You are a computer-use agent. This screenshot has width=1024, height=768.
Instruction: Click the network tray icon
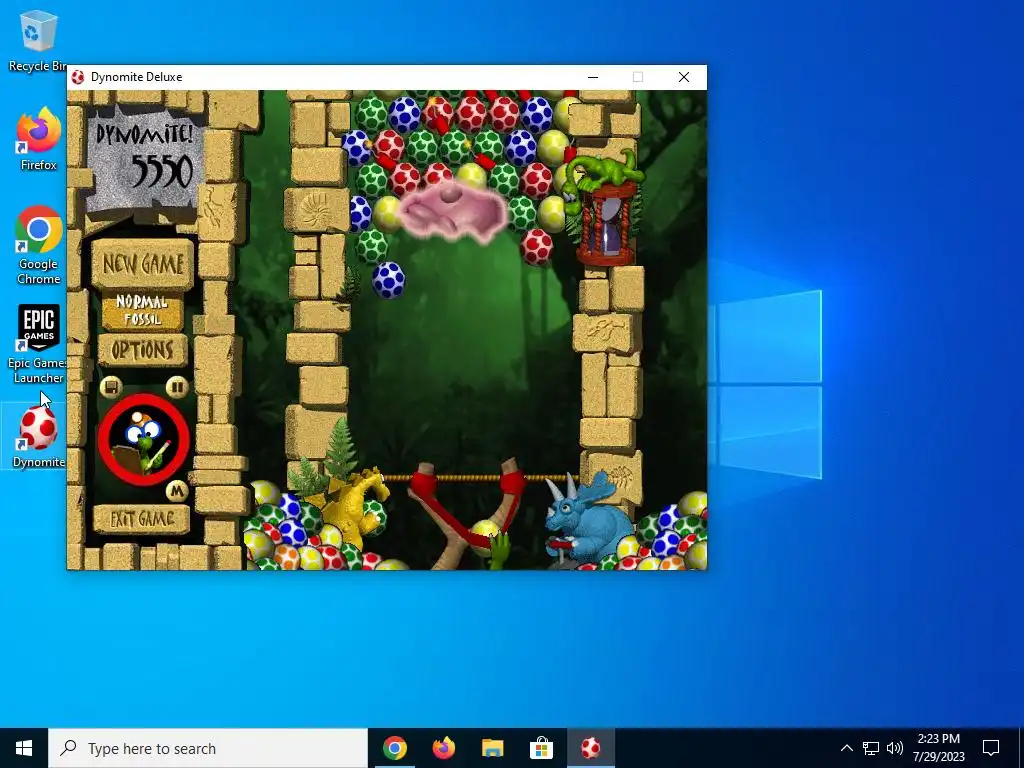pyautogui.click(x=871, y=748)
